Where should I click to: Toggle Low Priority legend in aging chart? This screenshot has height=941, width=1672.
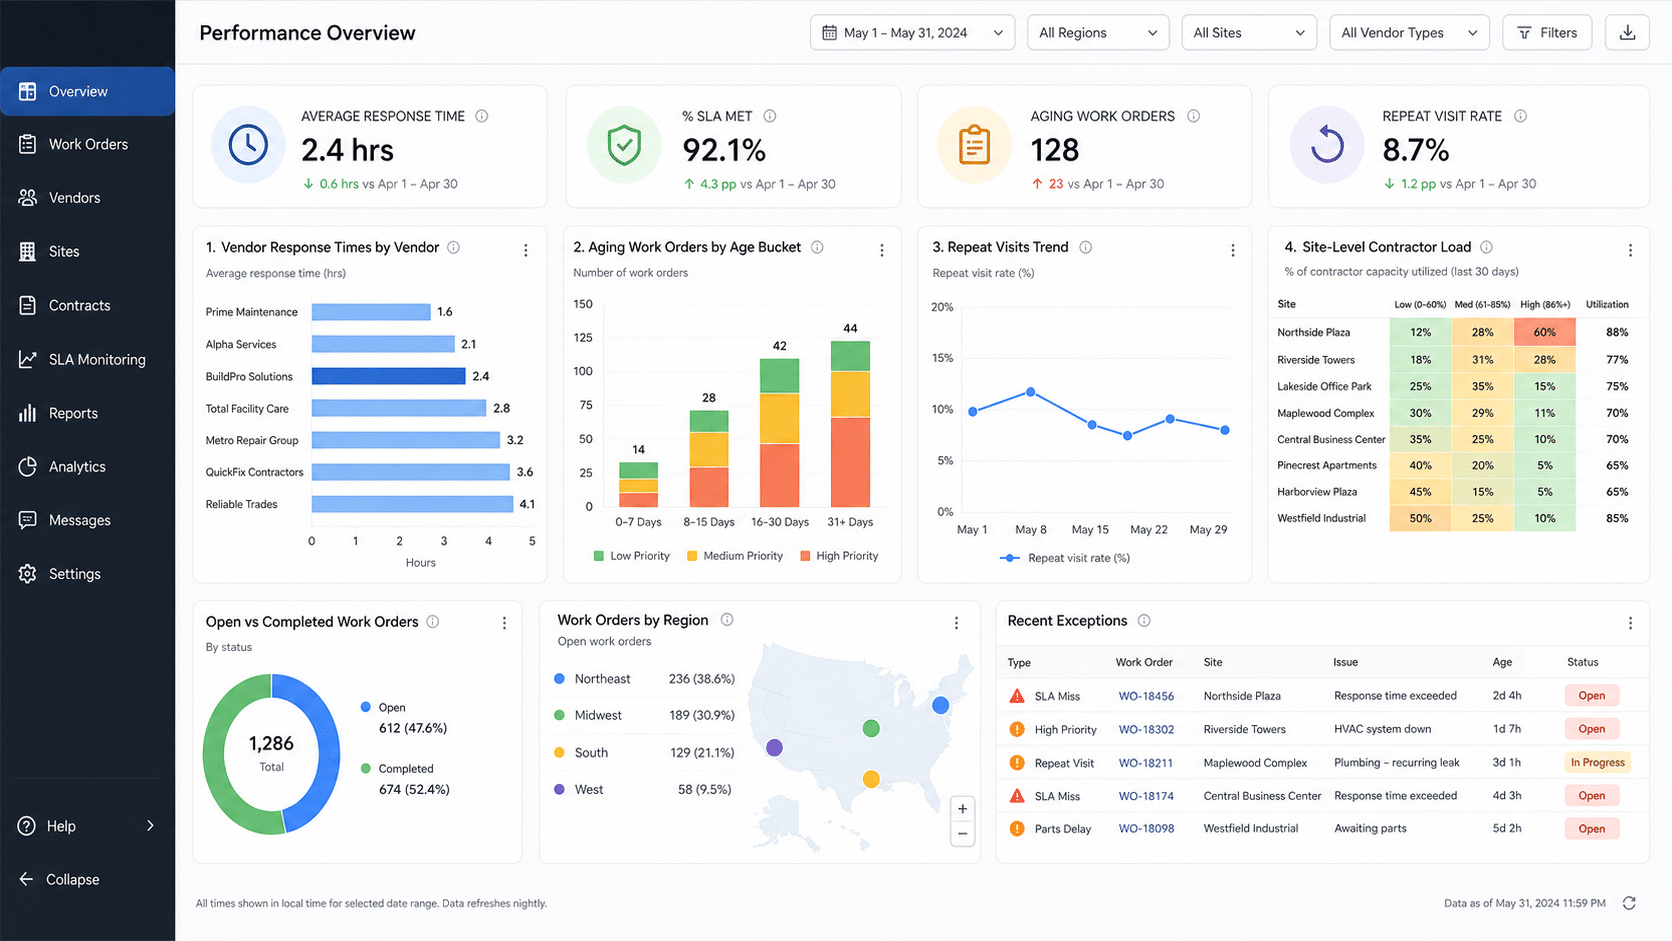631,556
